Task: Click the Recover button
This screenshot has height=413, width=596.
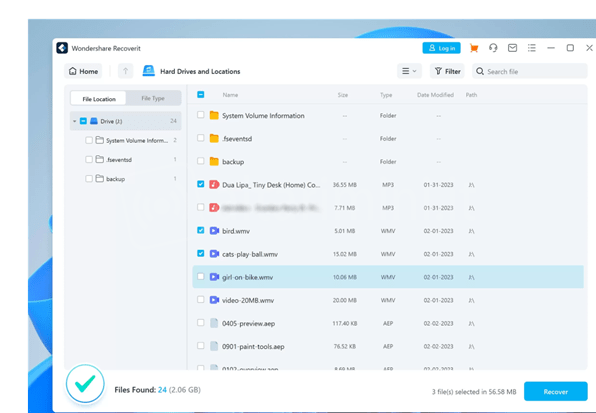Action: tap(556, 392)
